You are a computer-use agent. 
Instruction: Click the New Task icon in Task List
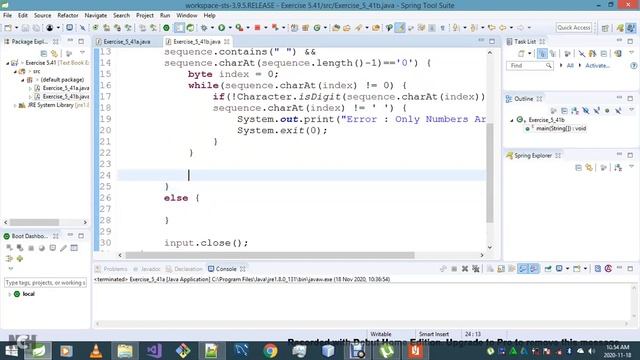pyautogui.click(x=521, y=53)
